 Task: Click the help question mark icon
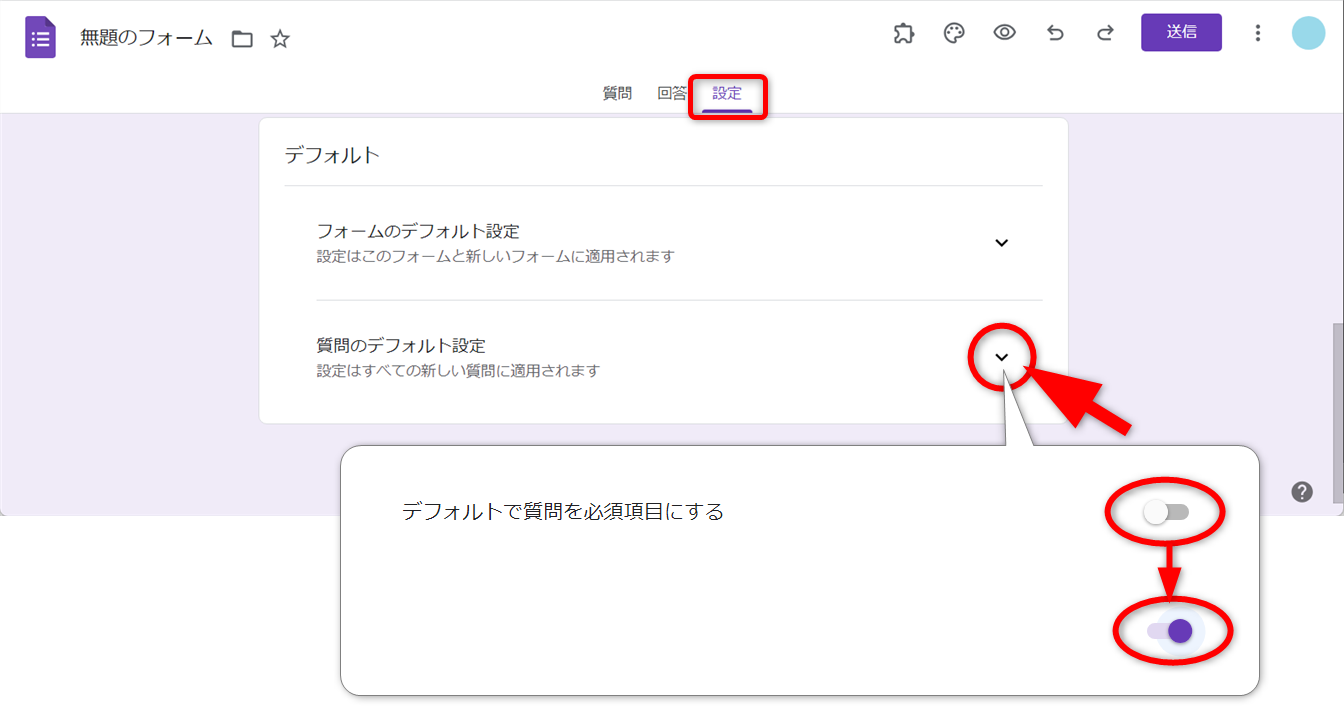tap(1302, 491)
